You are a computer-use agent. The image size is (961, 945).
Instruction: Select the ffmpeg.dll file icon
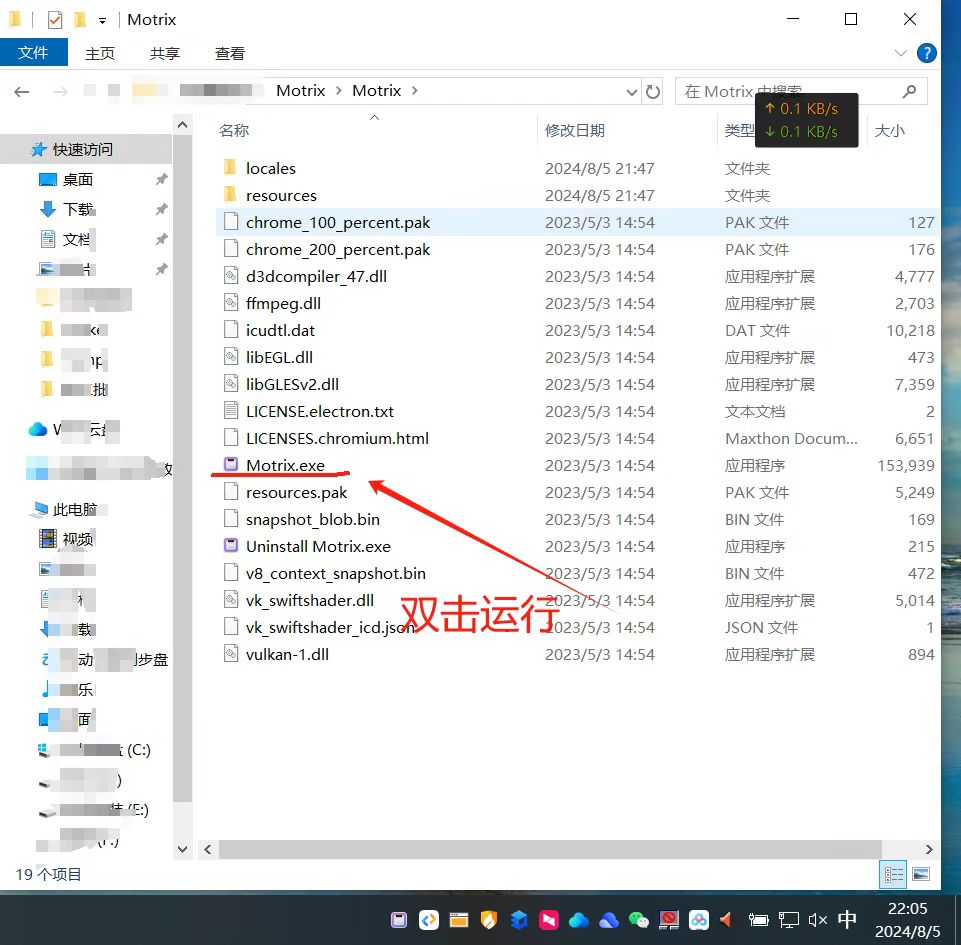coord(230,303)
